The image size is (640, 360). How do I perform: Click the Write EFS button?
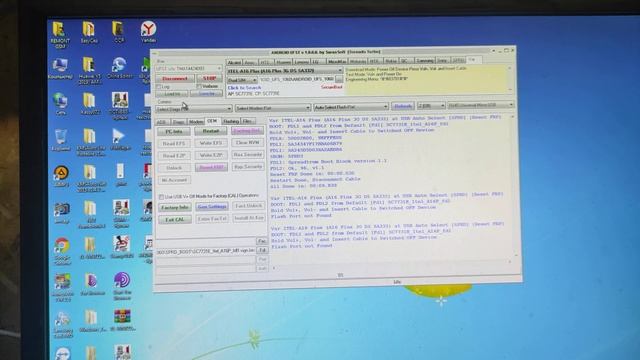coord(211,143)
